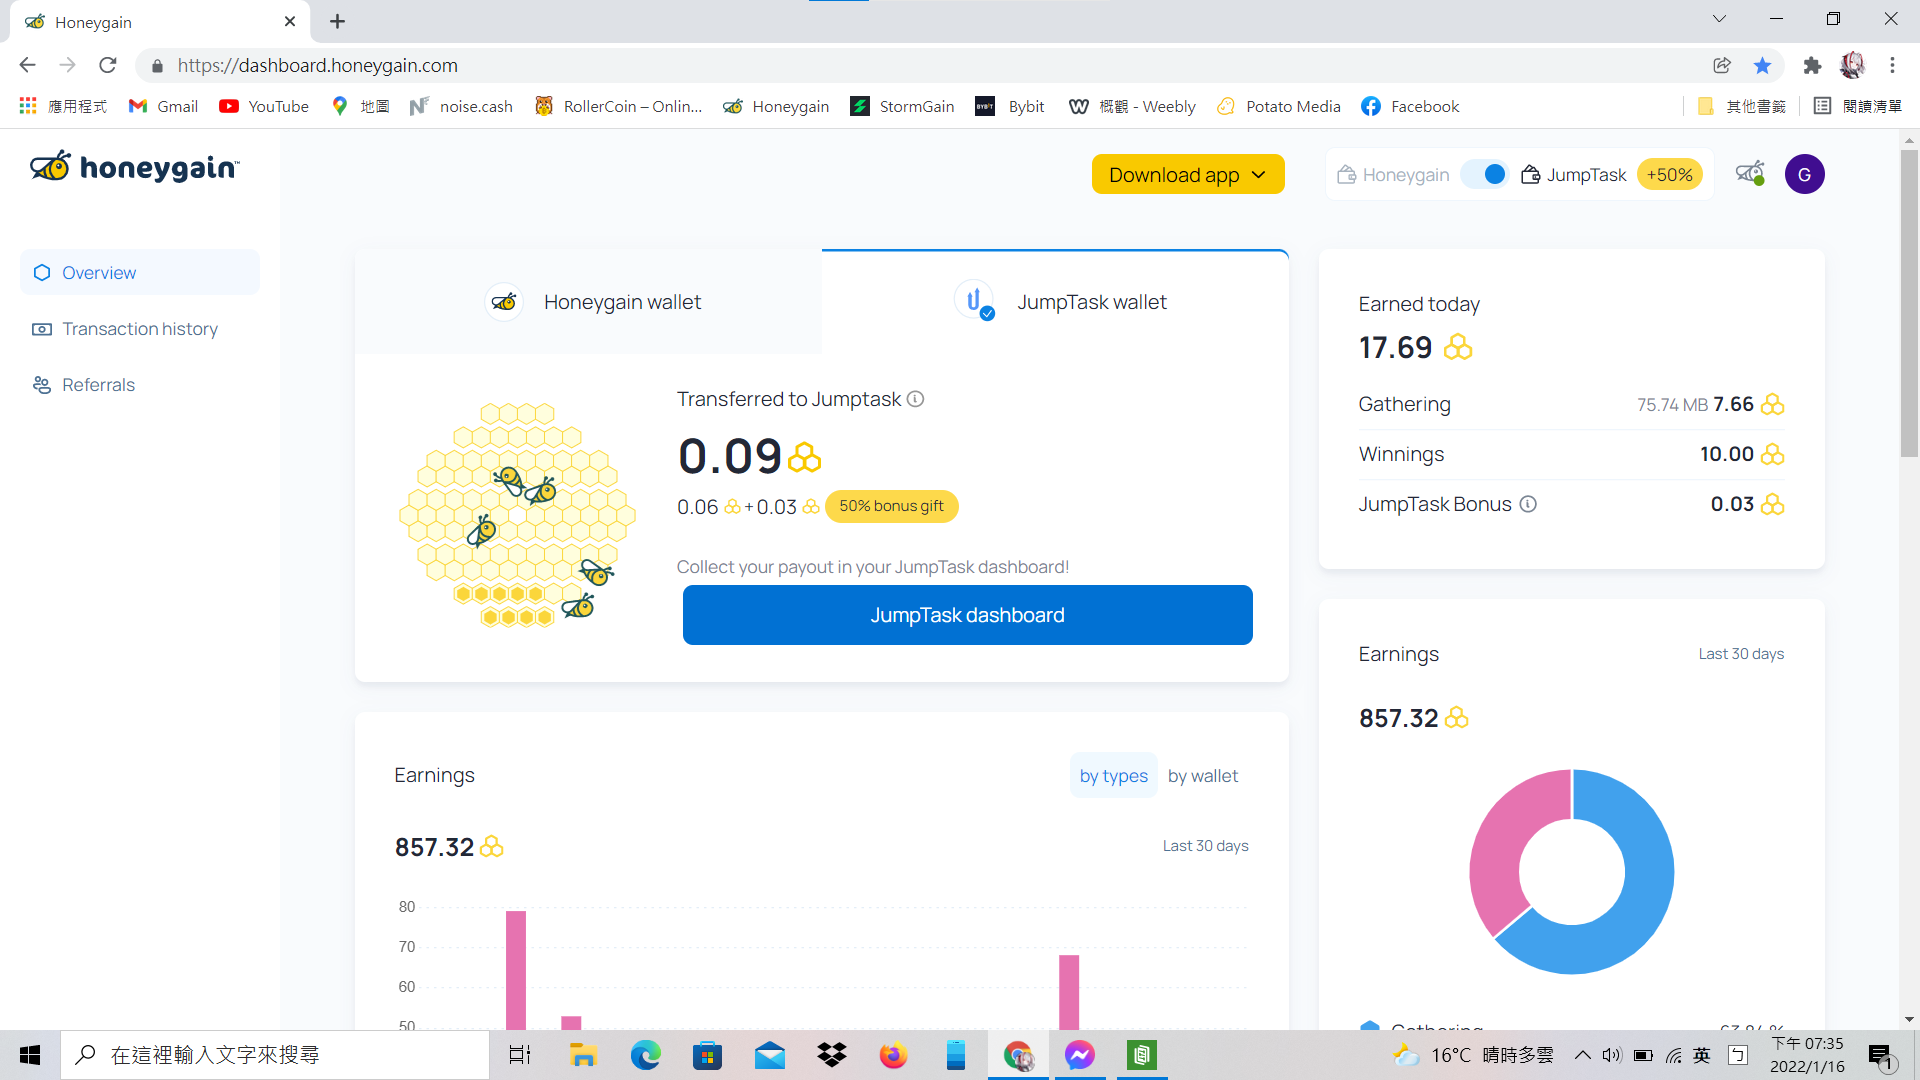This screenshot has height=1080, width=1920.
Task: Open the noise.cash bookmark
Action: 461,106
